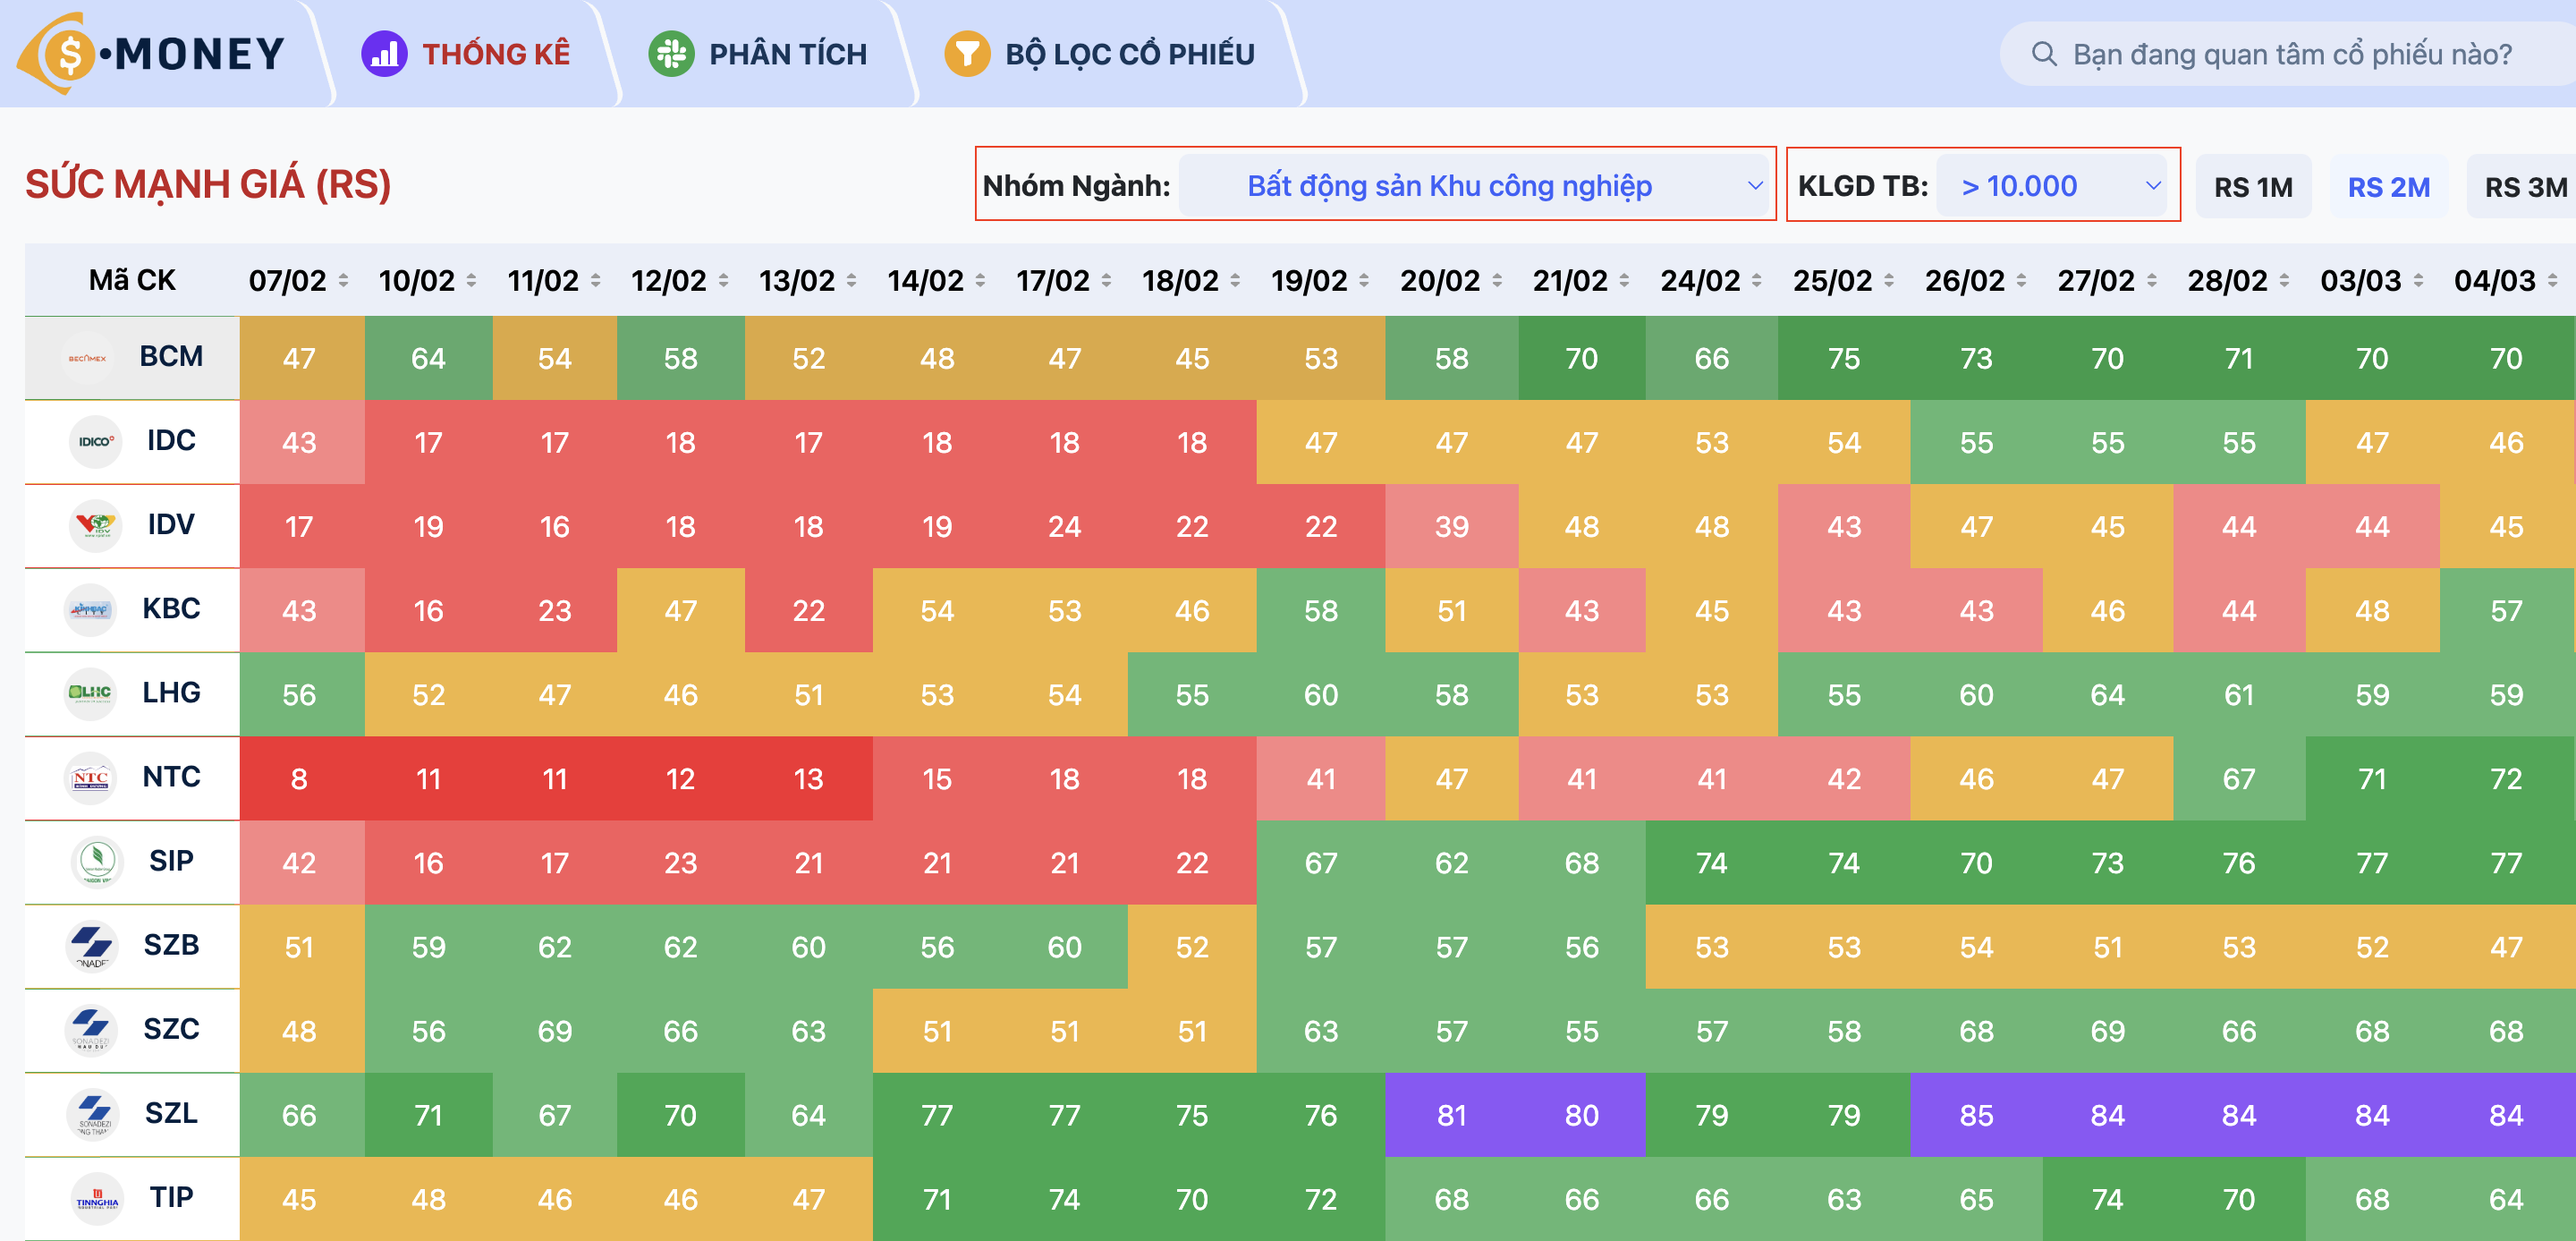Open the BCM Becamex logo
This screenshot has width=2576, height=1241.
88,358
